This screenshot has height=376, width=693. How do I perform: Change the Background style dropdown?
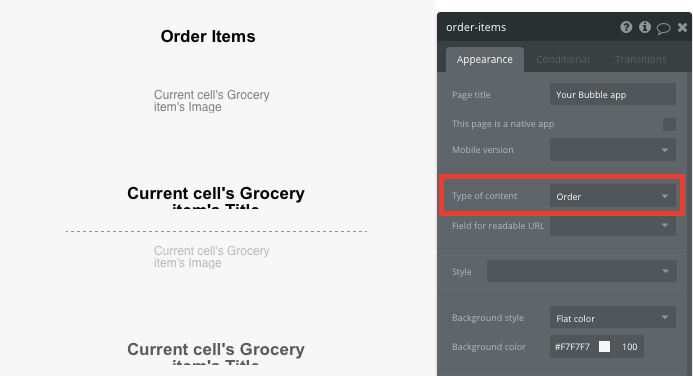[613, 318]
